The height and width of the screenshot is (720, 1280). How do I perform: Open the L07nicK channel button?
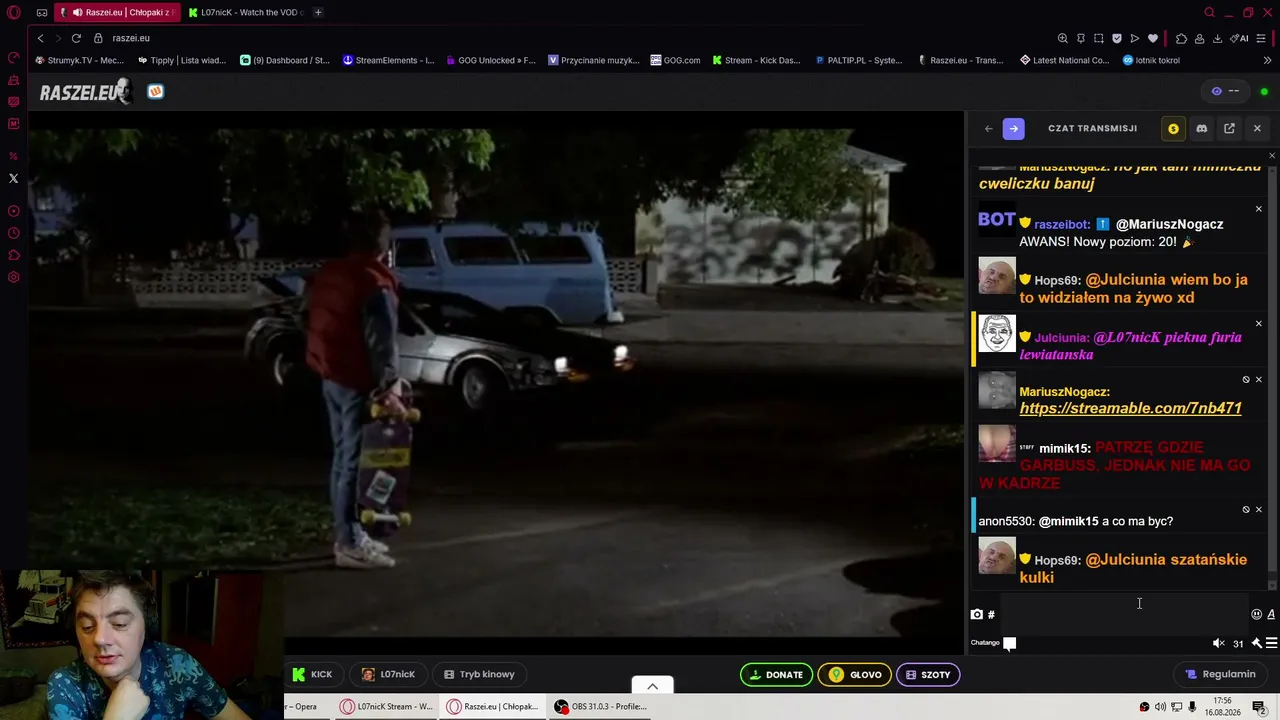(x=388, y=674)
